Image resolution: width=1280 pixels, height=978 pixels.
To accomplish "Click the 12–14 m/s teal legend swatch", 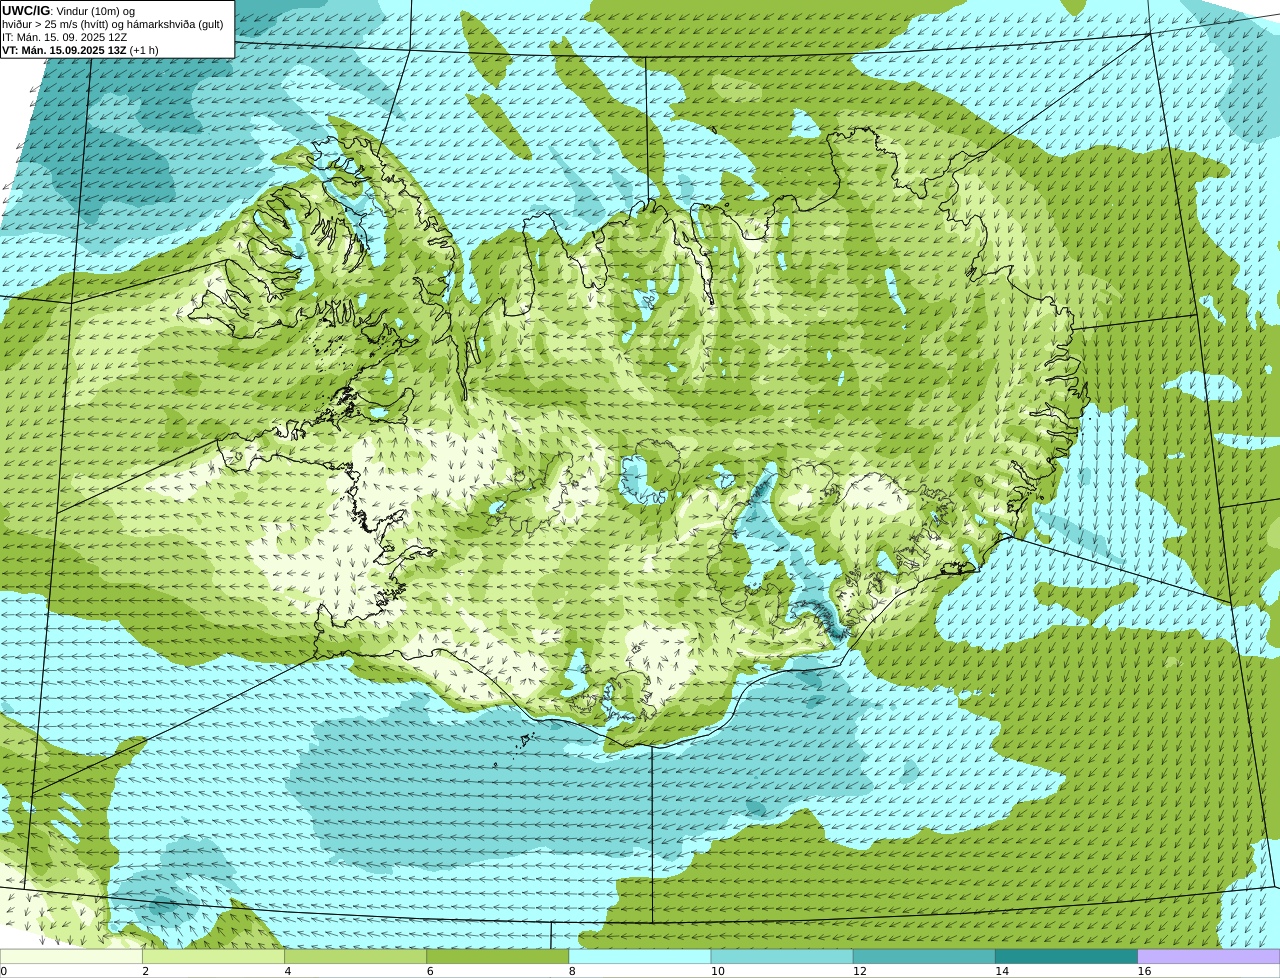I will click(x=924, y=956).
